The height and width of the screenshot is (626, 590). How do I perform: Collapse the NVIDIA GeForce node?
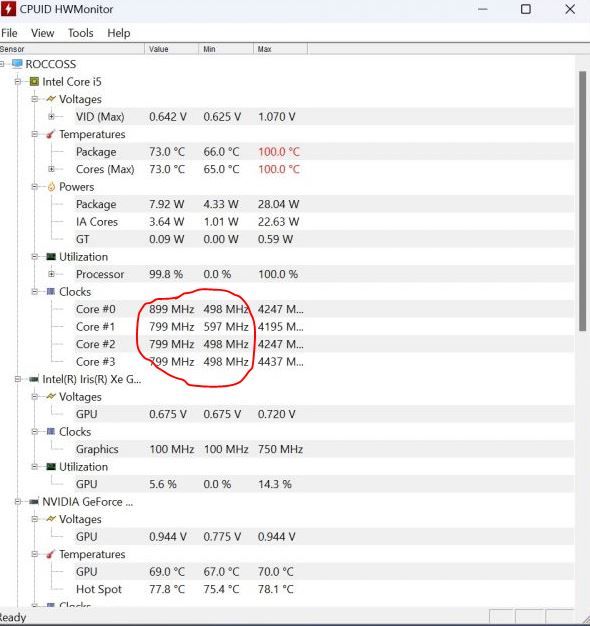point(18,502)
